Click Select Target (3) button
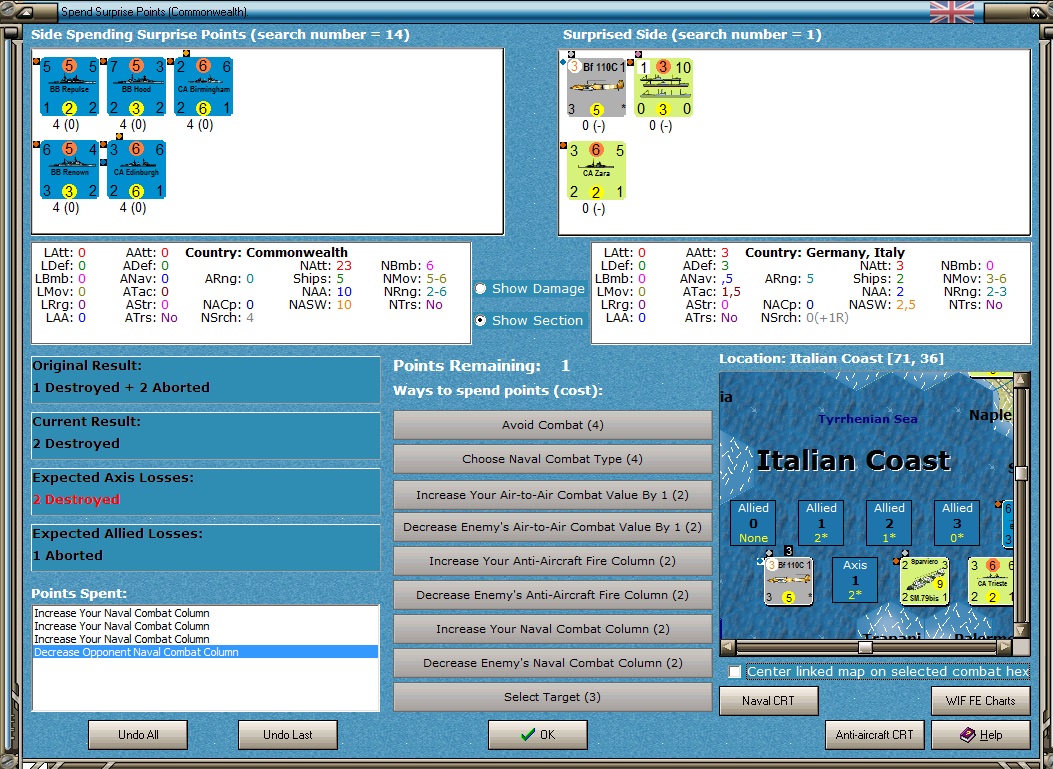This screenshot has height=769, width=1053. (553, 697)
